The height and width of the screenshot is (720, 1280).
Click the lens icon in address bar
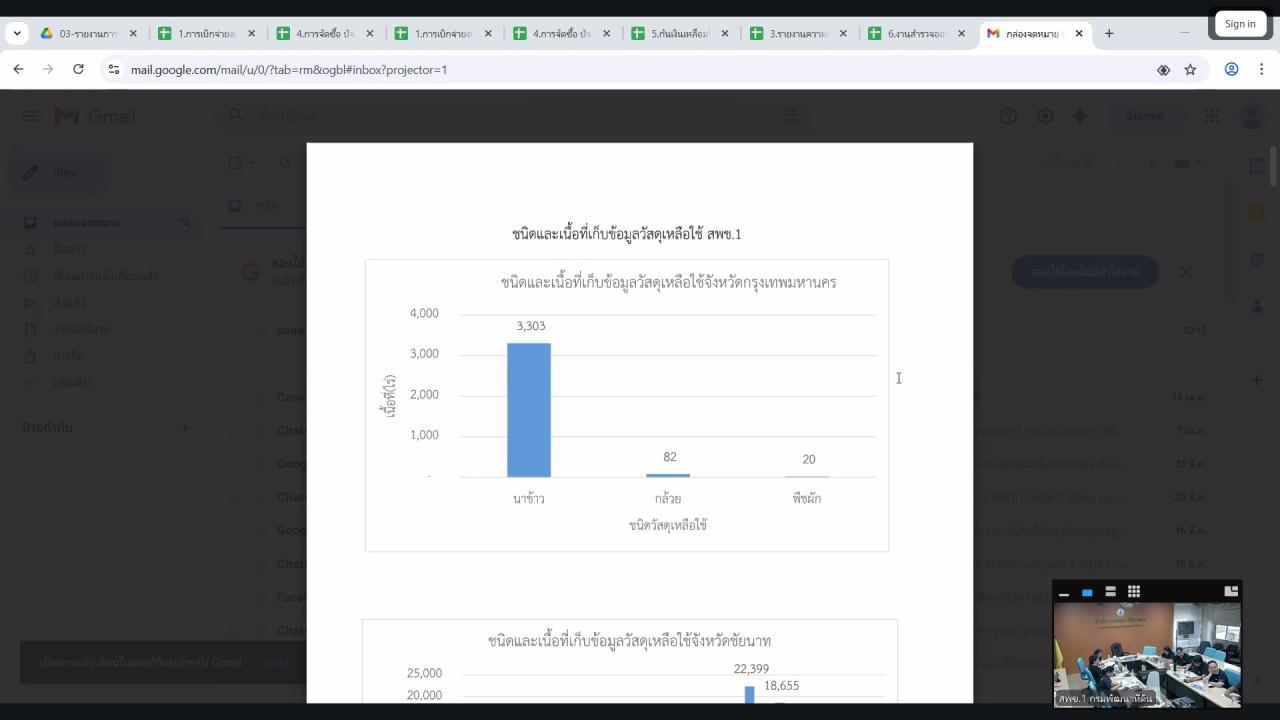[x=1163, y=69]
